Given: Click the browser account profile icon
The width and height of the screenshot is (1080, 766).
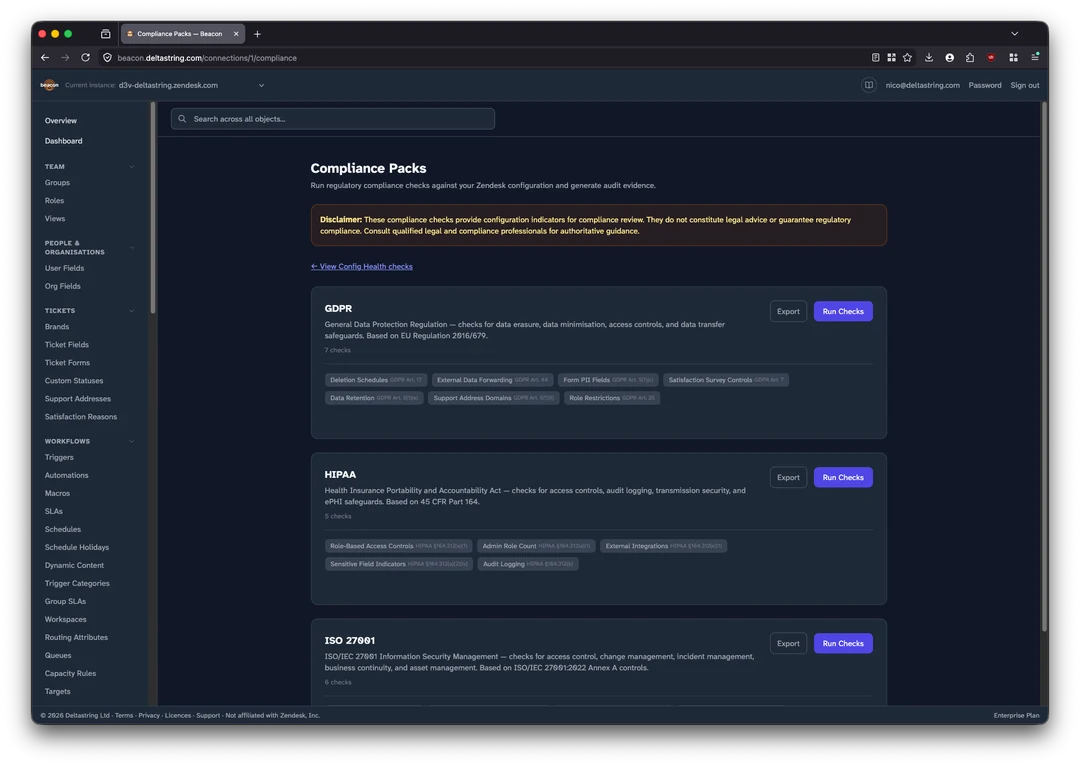Looking at the screenshot, I should click(950, 58).
